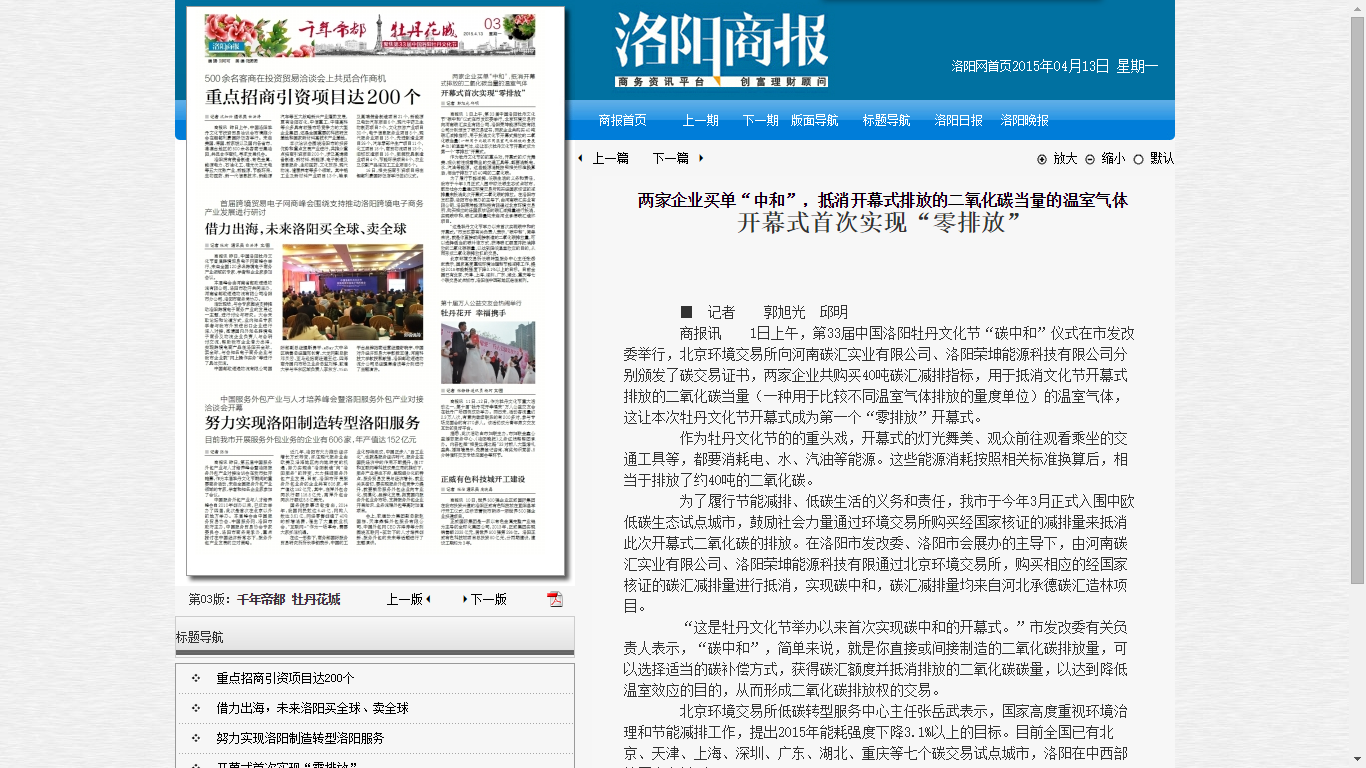Open list item 重点招商引资项目达200个

pyautogui.click(x=285, y=678)
